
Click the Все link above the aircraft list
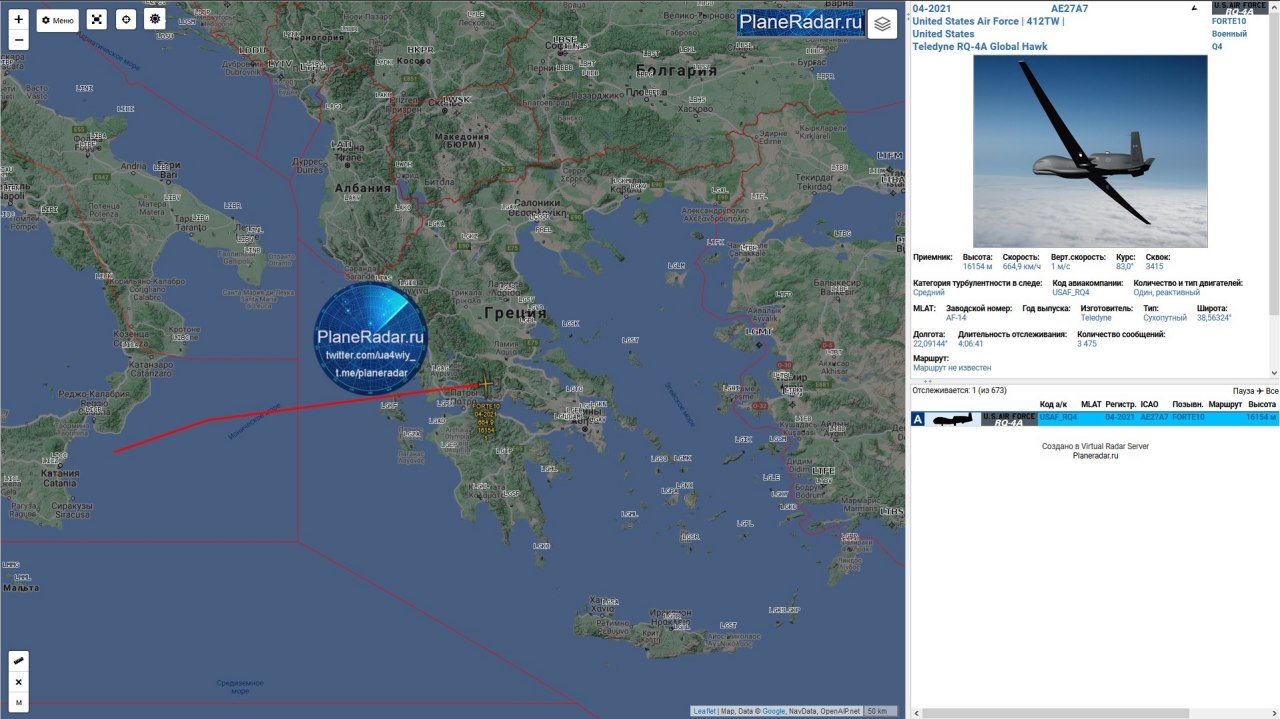[x=1271, y=391]
